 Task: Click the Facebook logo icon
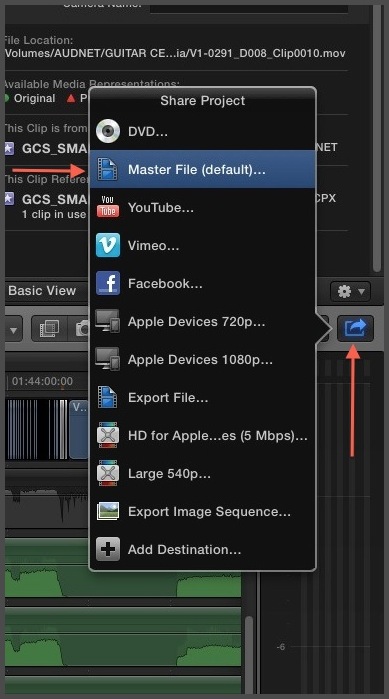108,283
